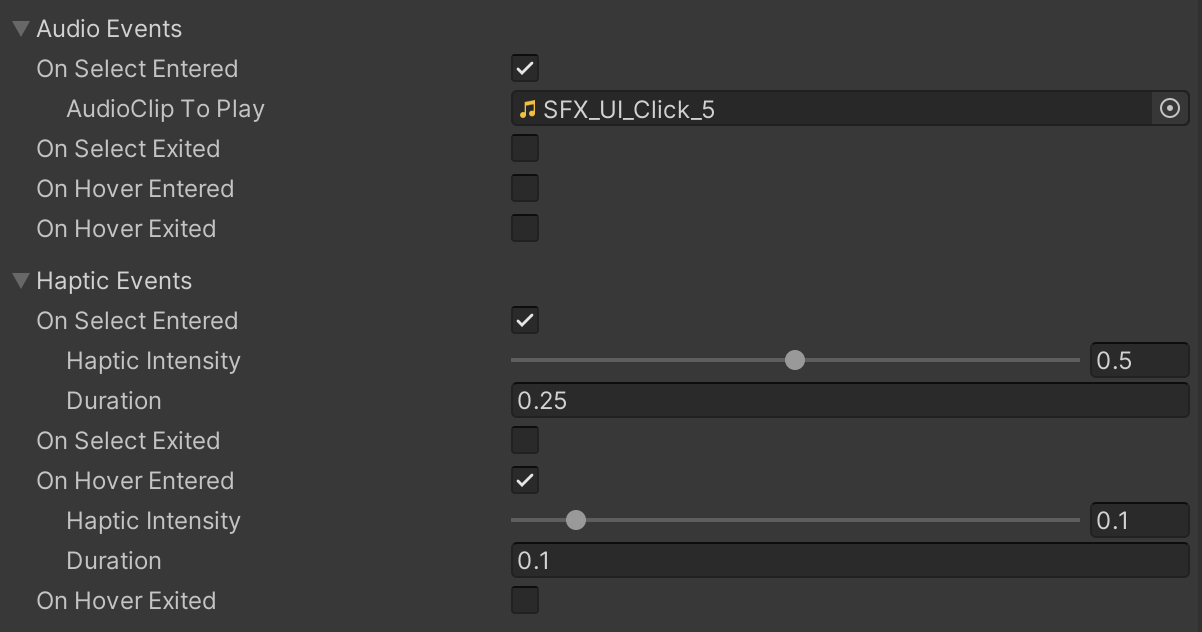Enable Haptic Events On Select Exited
Screen dimensions: 1202x632
(525, 441)
